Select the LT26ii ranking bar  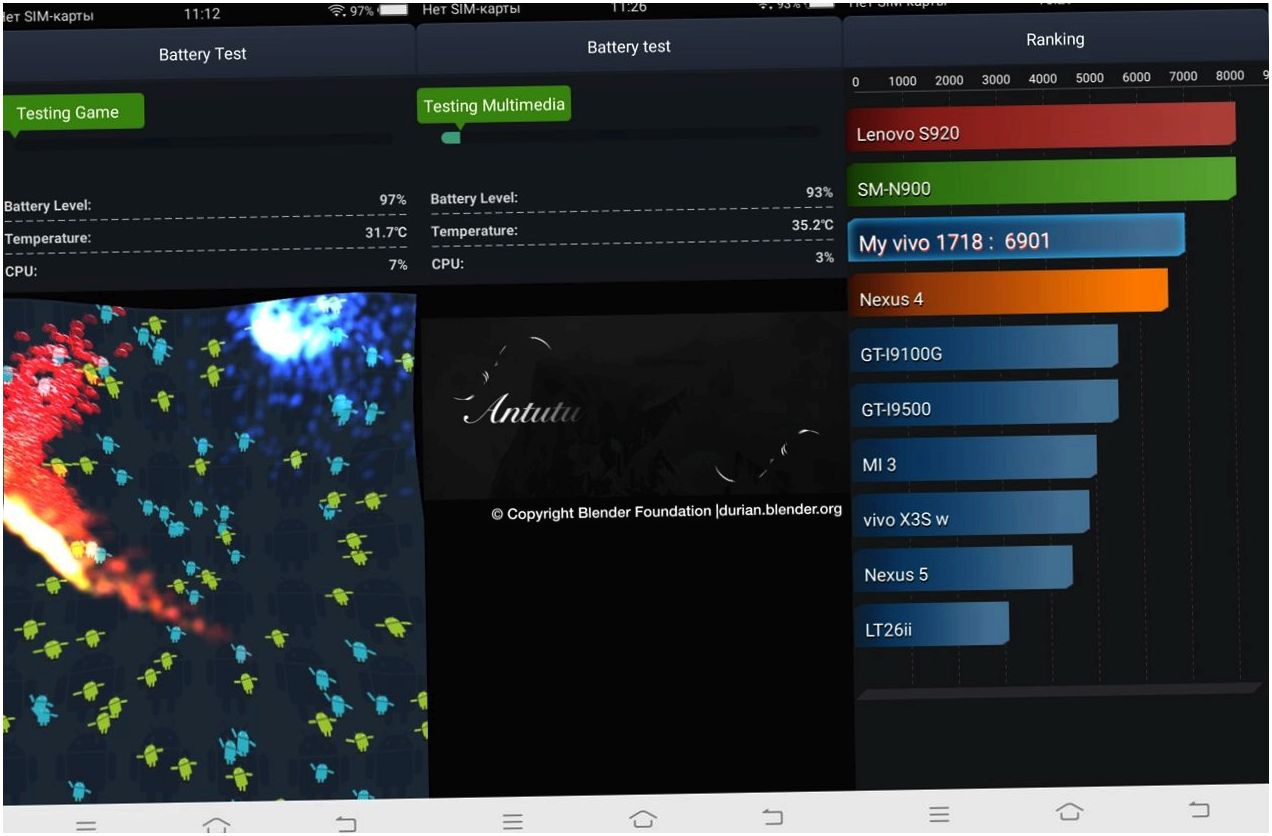tap(933, 624)
